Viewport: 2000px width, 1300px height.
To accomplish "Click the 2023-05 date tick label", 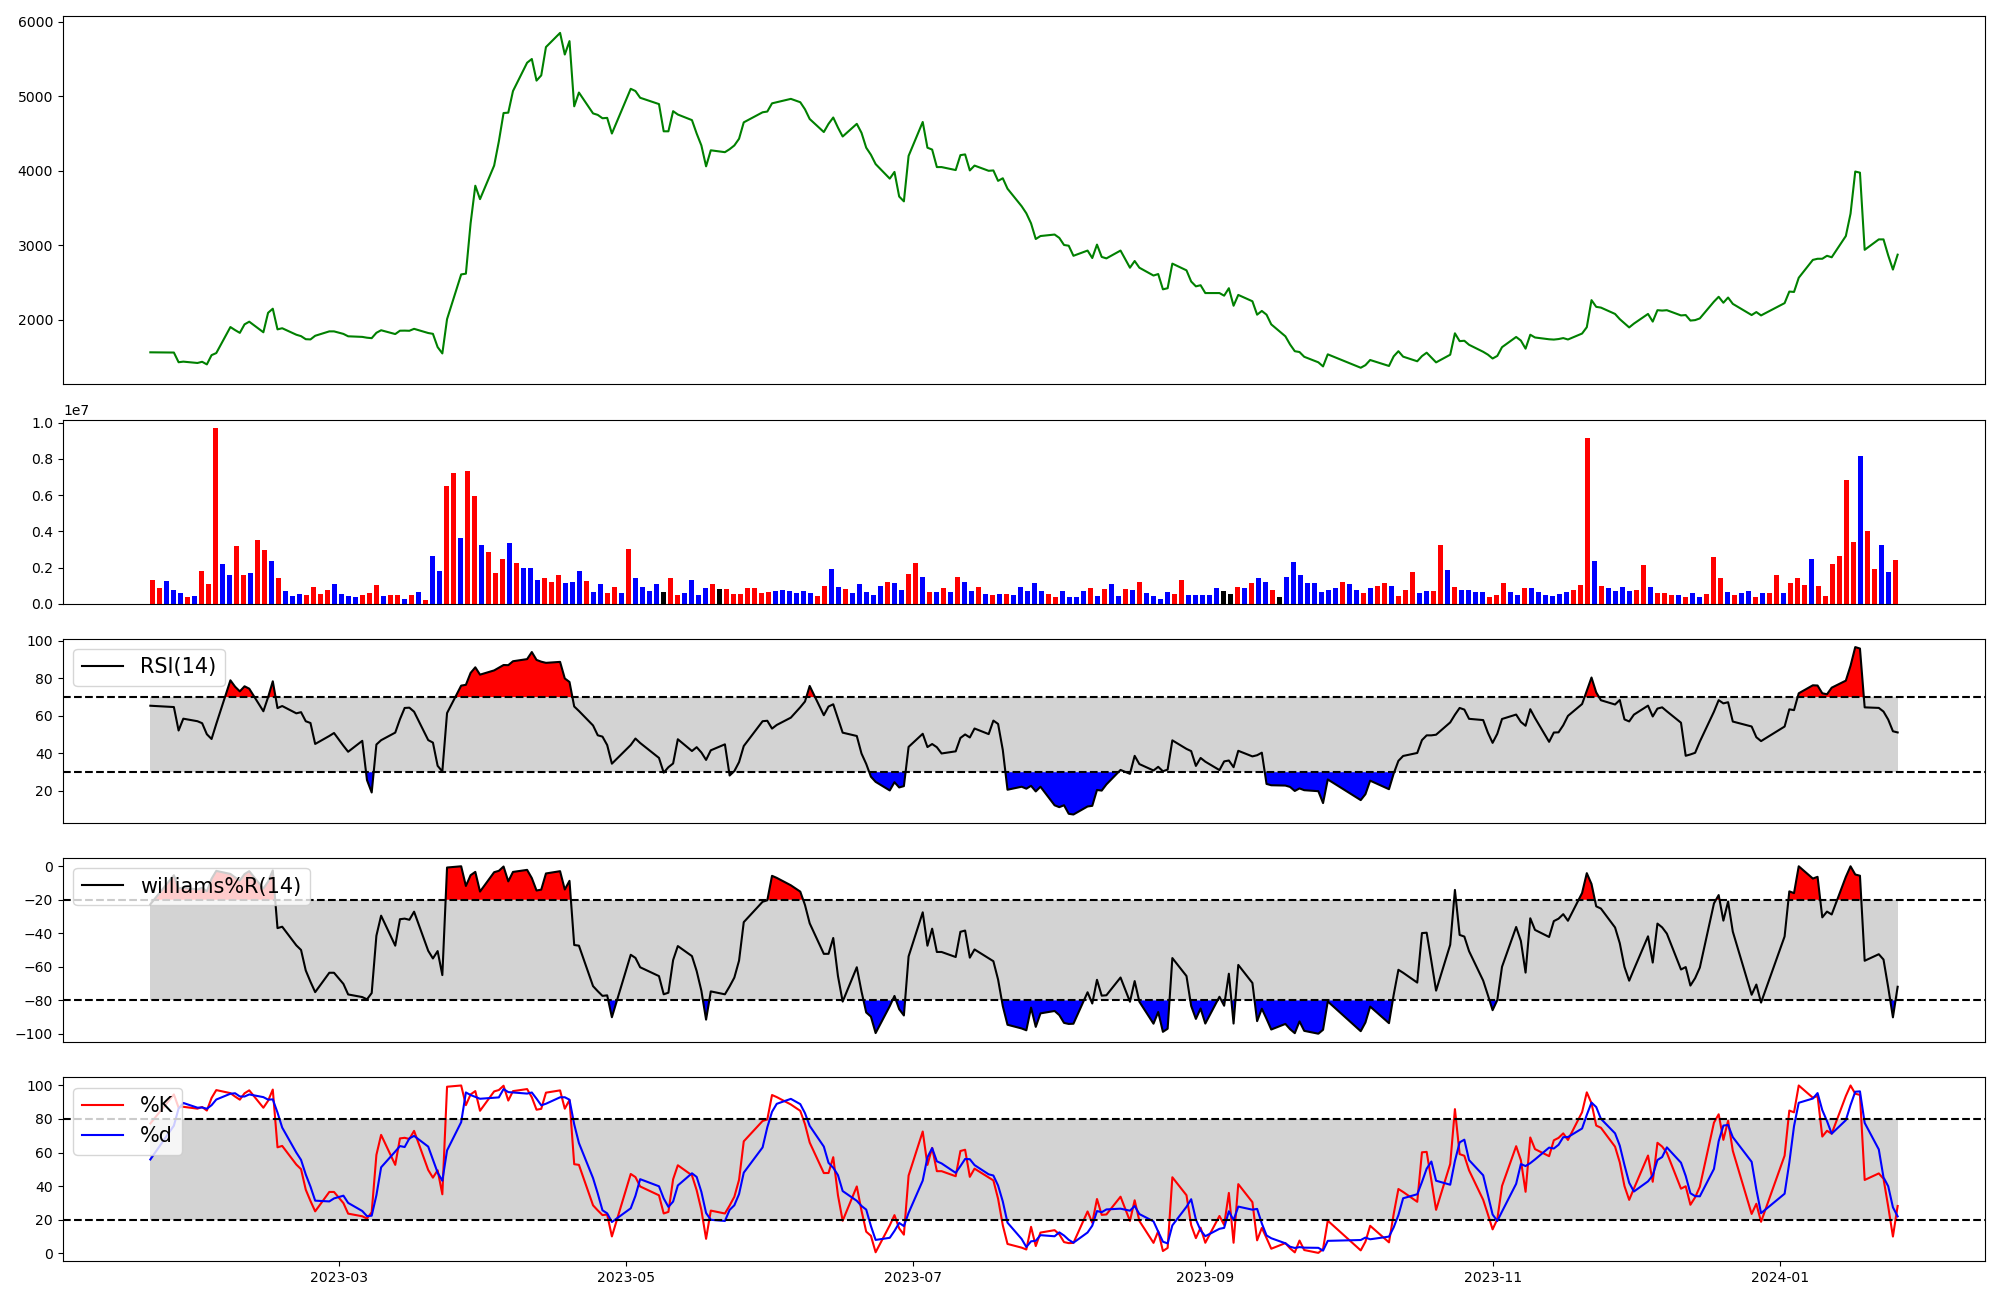I will point(626,1277).
